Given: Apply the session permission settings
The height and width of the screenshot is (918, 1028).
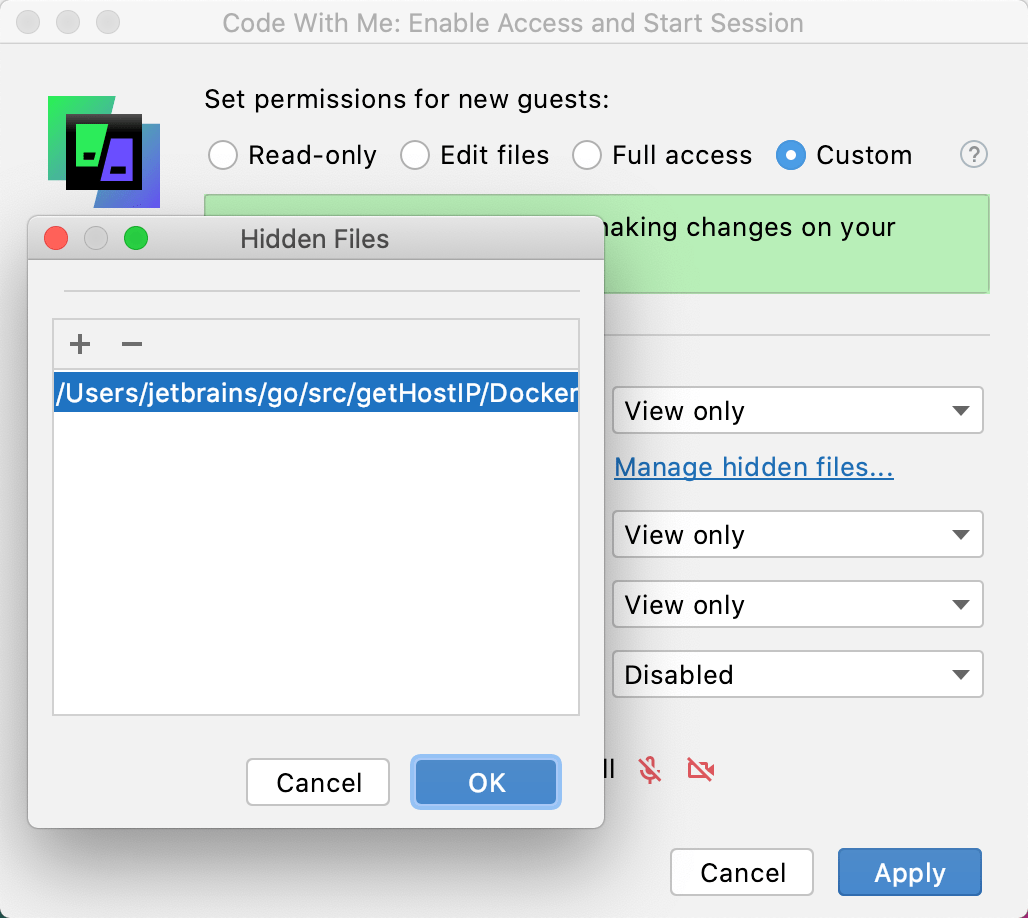Looking at the screenshot, I should tap(909, 872).
